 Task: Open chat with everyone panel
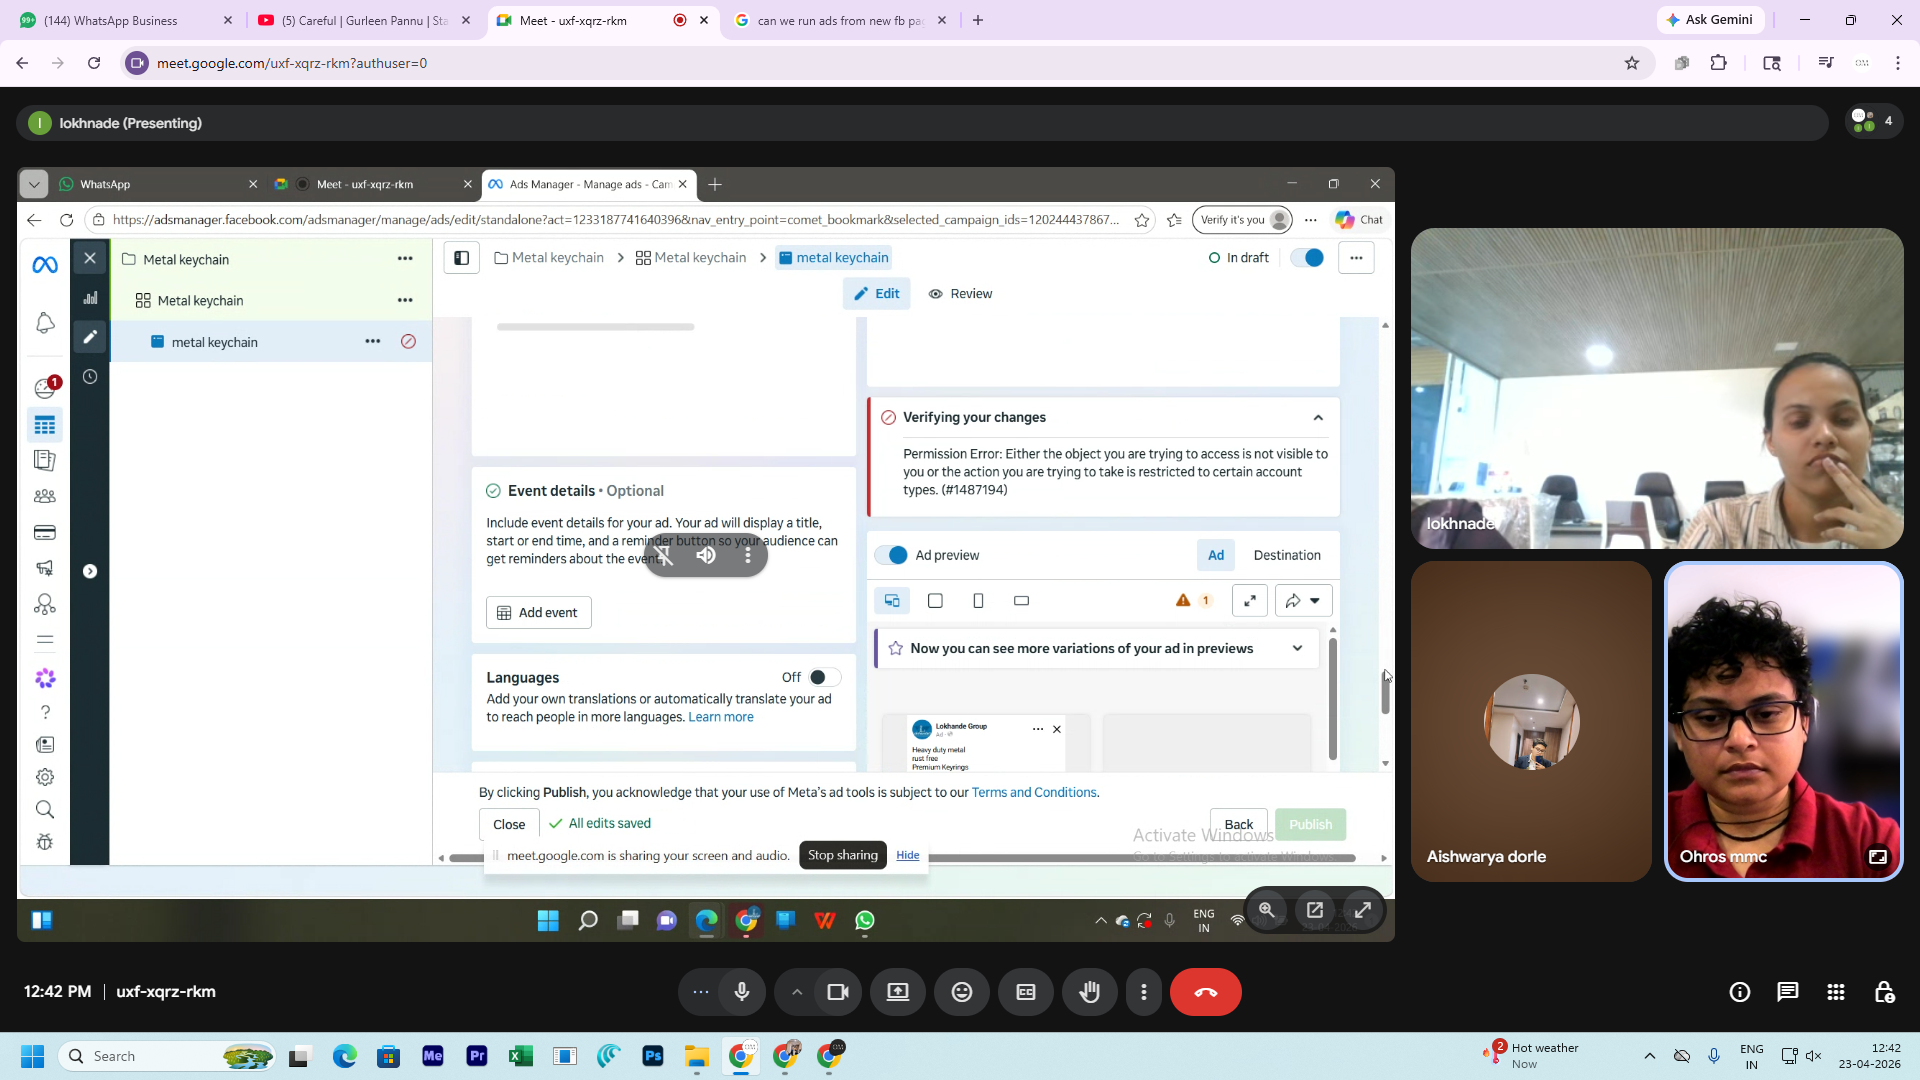[x=1787, y=992]
